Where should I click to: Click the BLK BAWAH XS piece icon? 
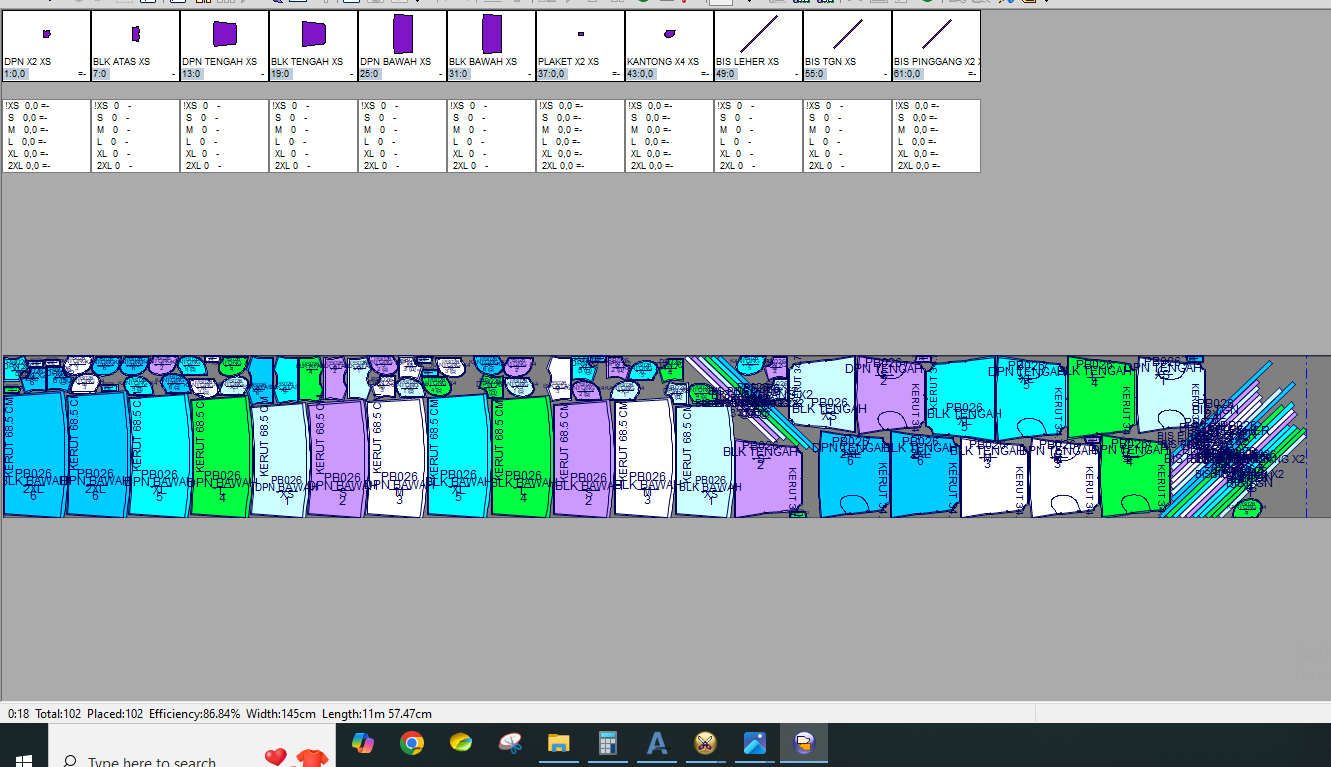(x=492, y=34)
